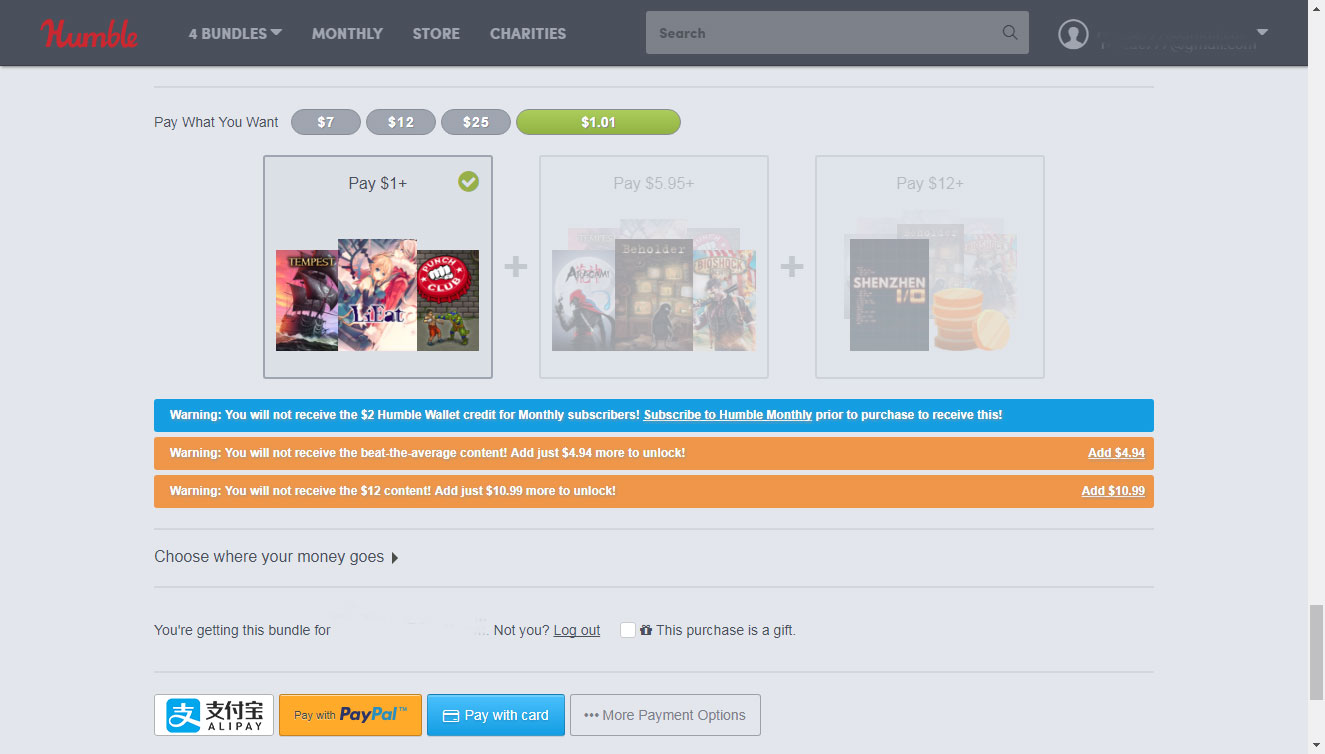Click the Tempest game cover
This screenshot has height=754, width=1325.
(x=306, y=300)
